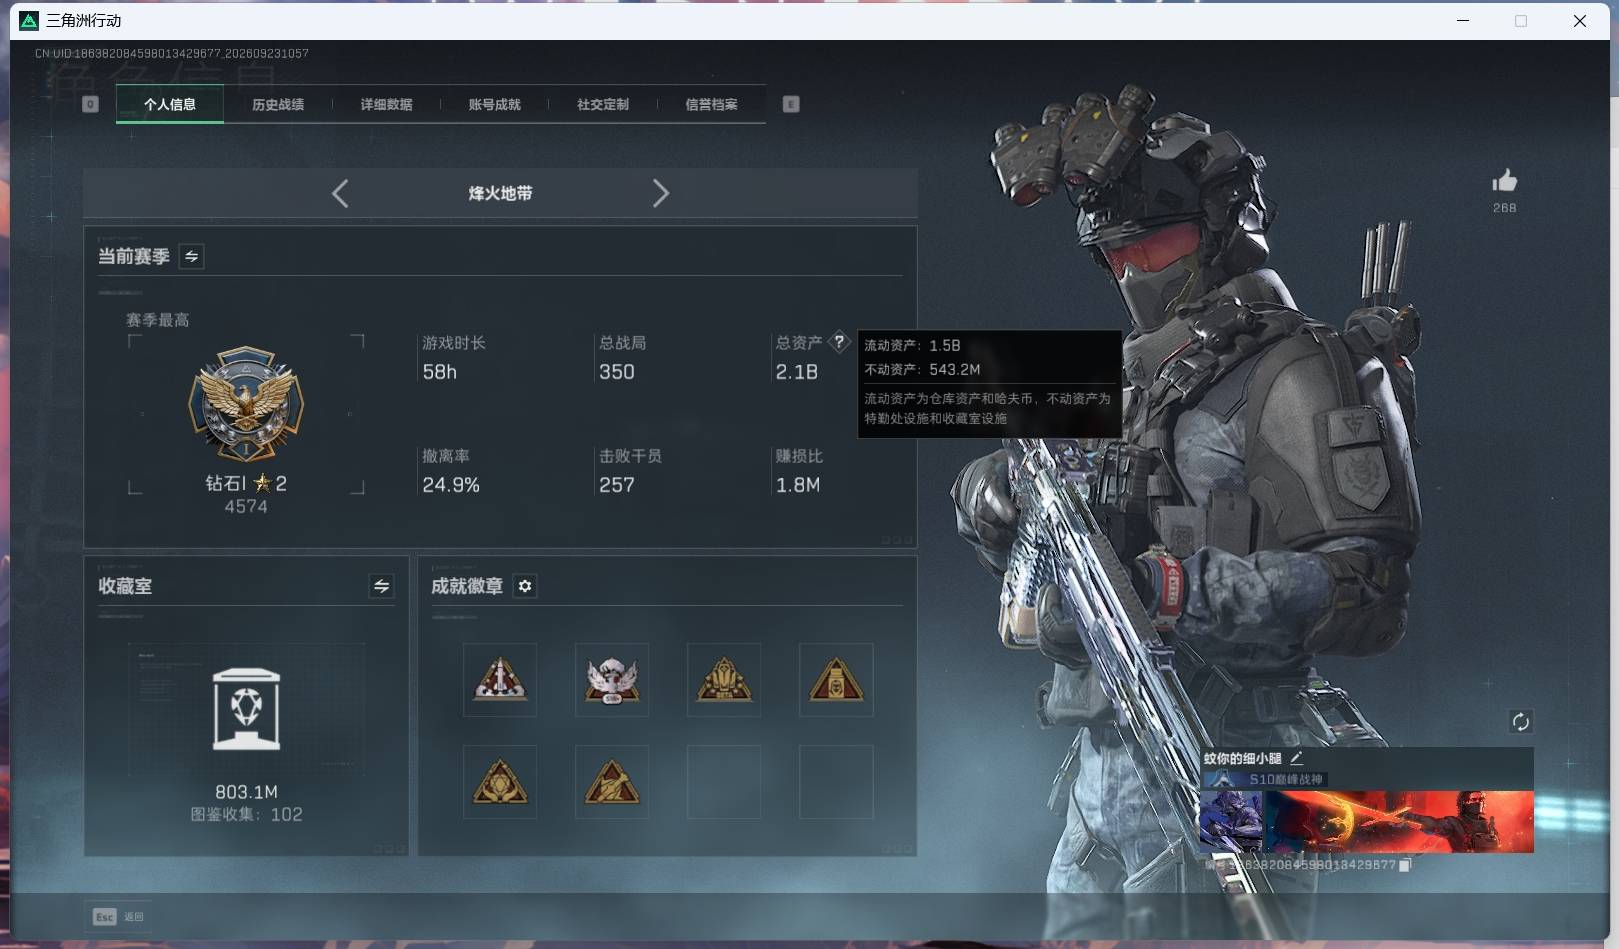Copy the player UID with copy icon
The image size is (1619, 949).
point(1404,865)
